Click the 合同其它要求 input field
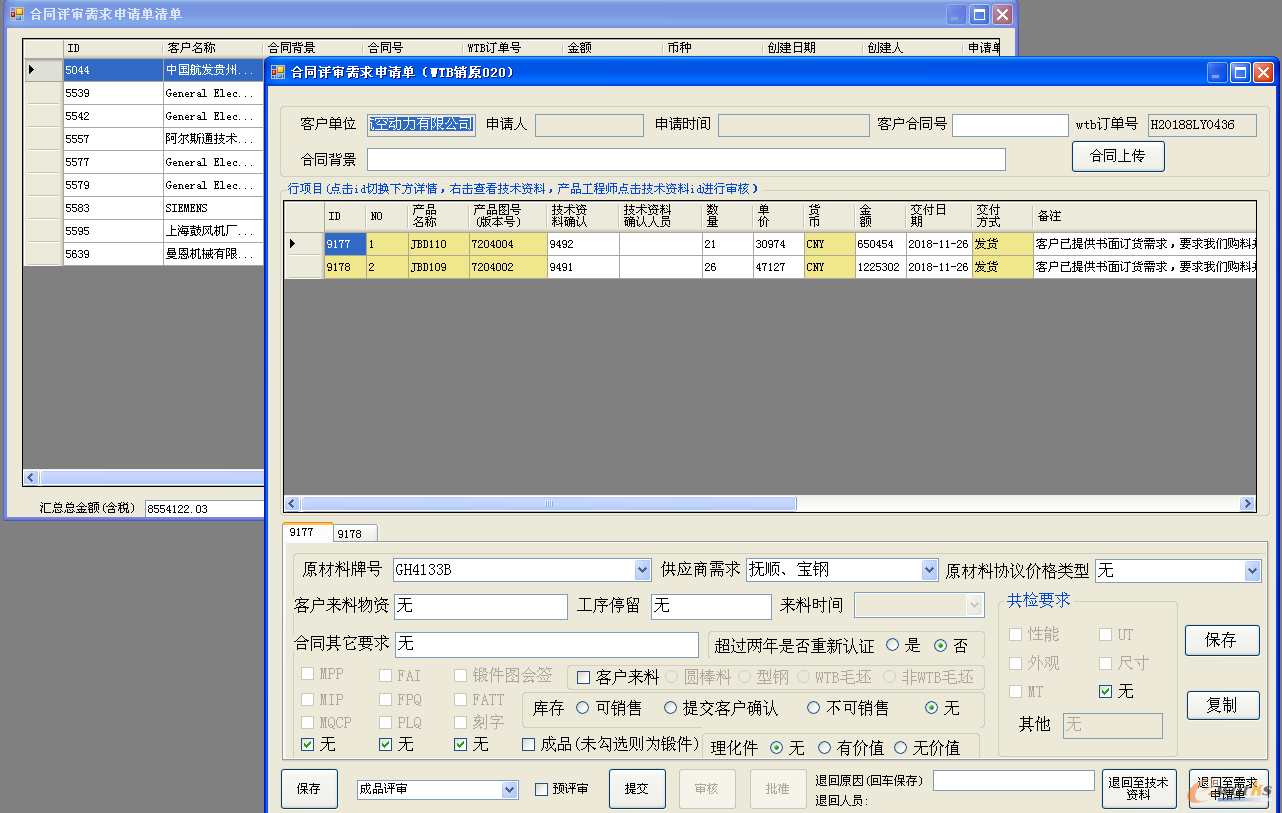Viewport: 1282px width, 813px height. pos(547,644)
